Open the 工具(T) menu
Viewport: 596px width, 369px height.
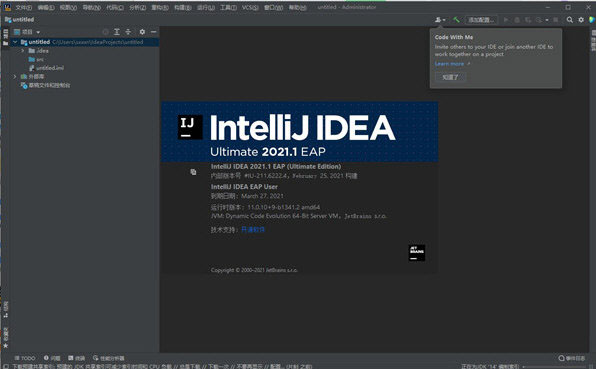(x=228, y=8)
